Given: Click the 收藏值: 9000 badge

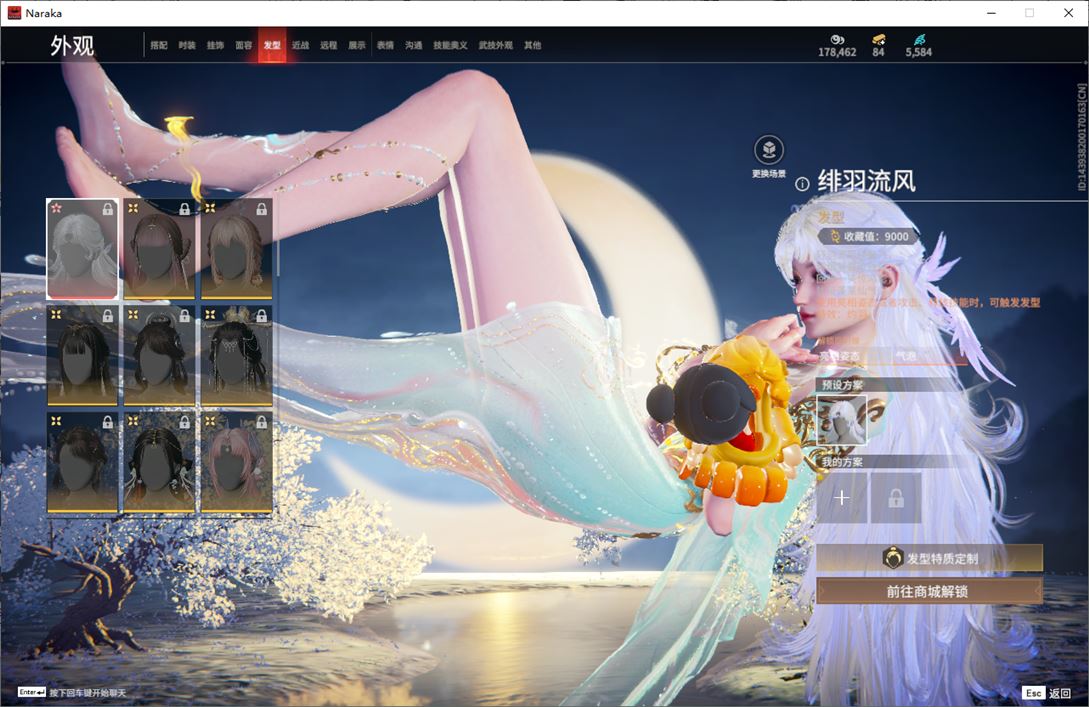Looking at the screenshot, I should pyautogui.click(x=870, y=236).
